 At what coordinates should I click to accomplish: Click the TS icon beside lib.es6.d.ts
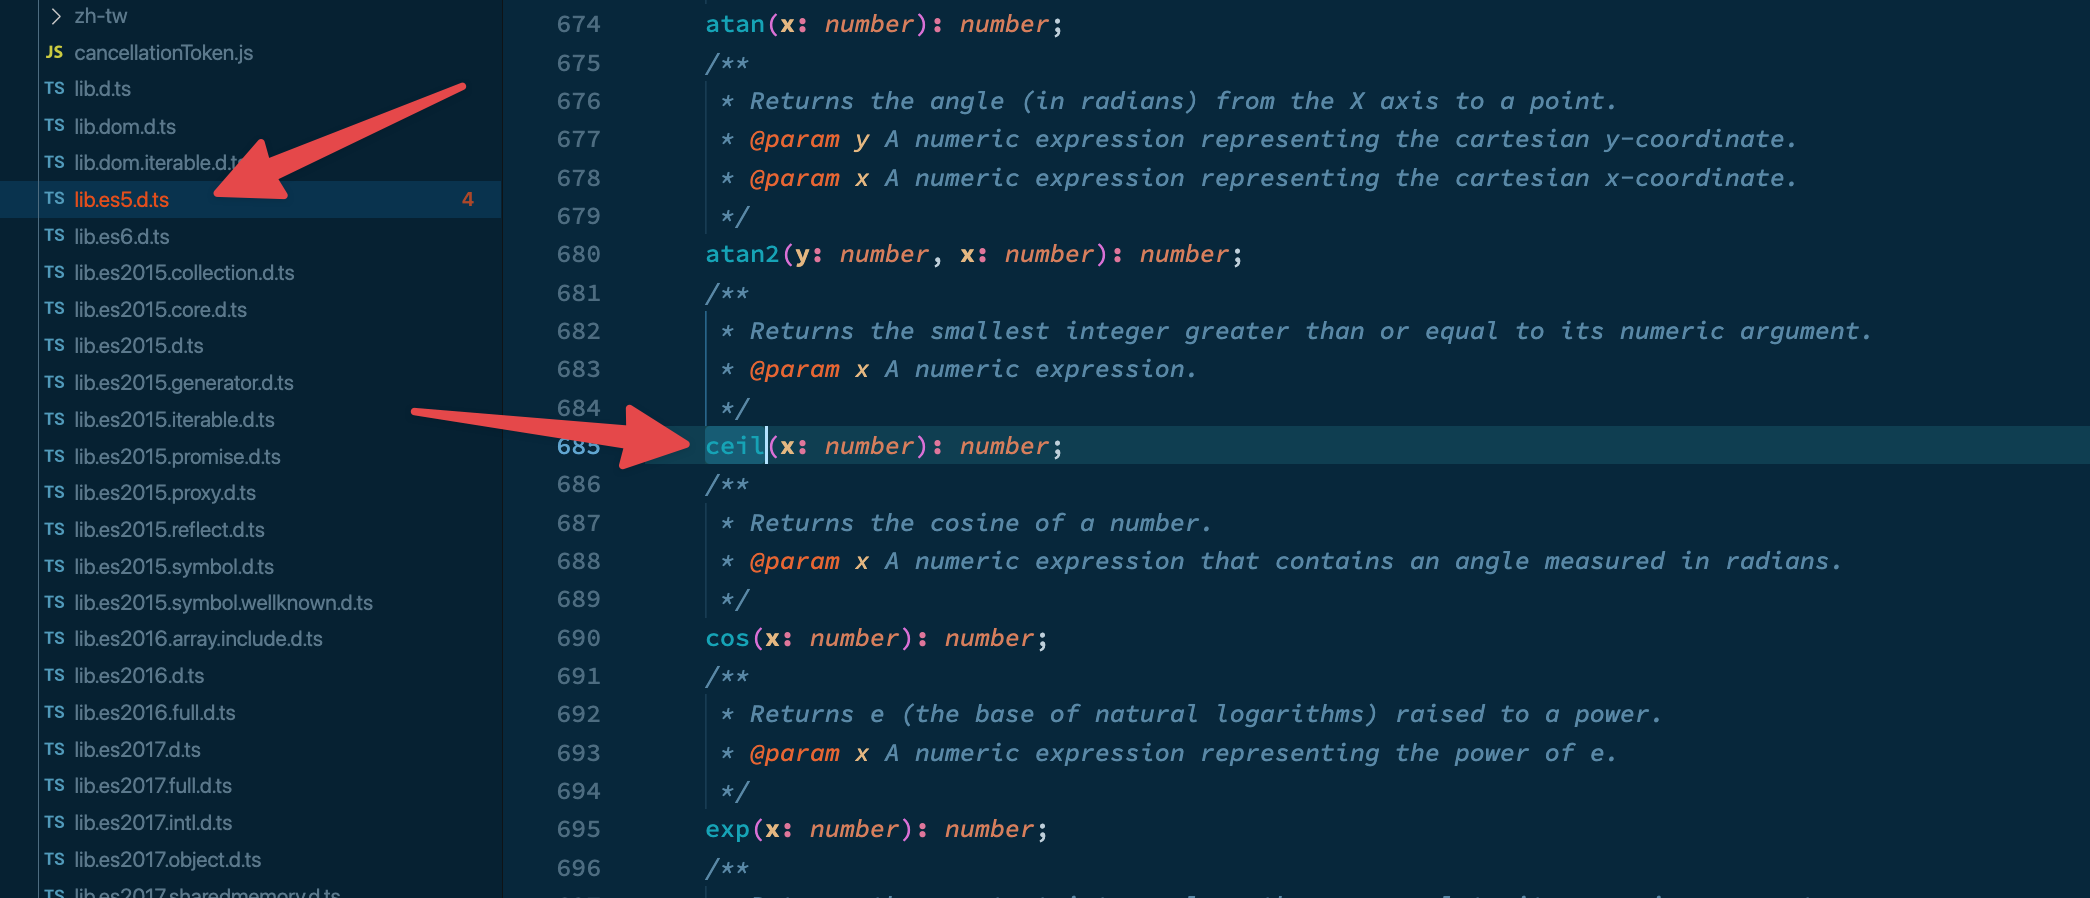pos(54,236)
